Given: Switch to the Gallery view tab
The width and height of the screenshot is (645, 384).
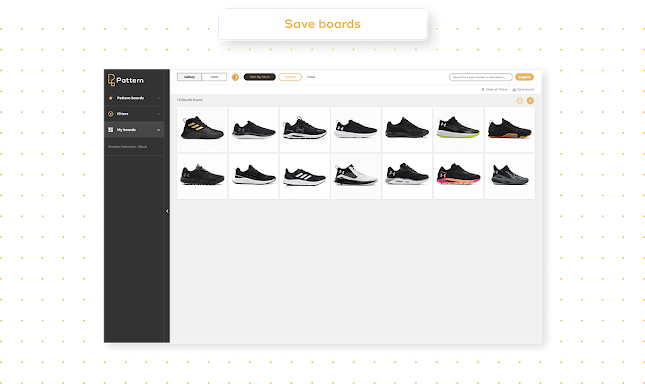Looking at the screenshot, I should [x=189, y=77].
